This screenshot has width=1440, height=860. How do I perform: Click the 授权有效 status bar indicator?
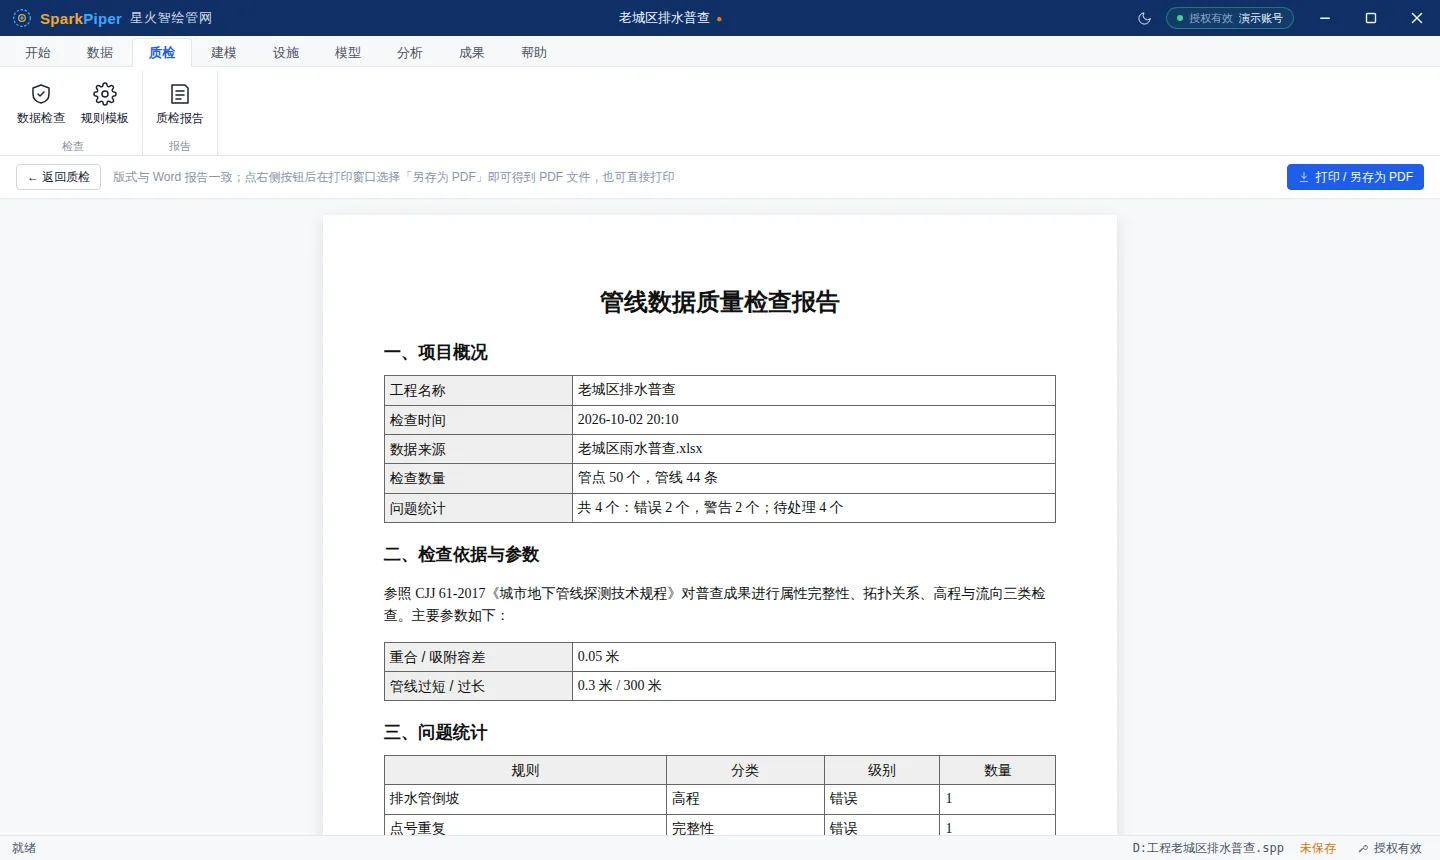(1390, 848)
